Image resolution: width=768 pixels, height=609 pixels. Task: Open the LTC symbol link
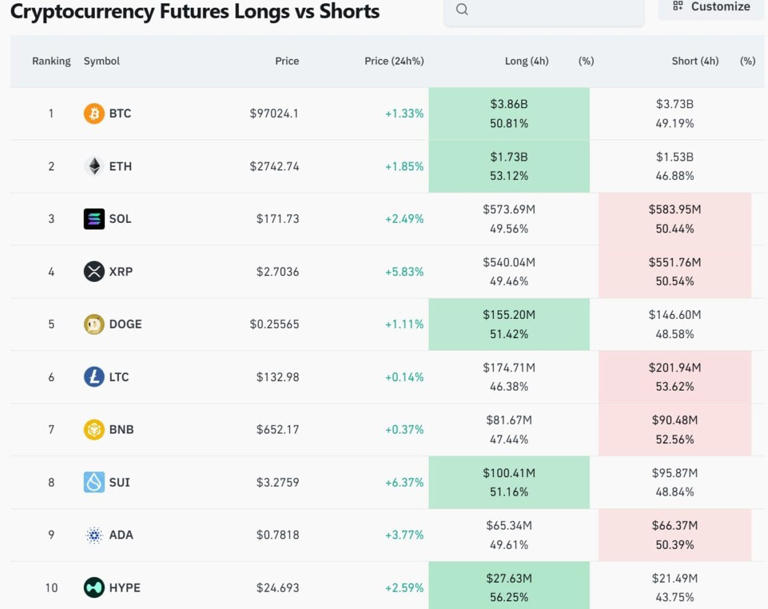(119, 377)
